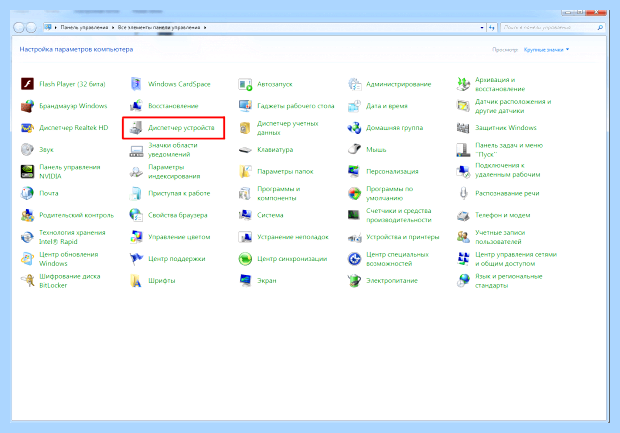Open Подключения к удаленным рабочим link

tap(507, 170)
